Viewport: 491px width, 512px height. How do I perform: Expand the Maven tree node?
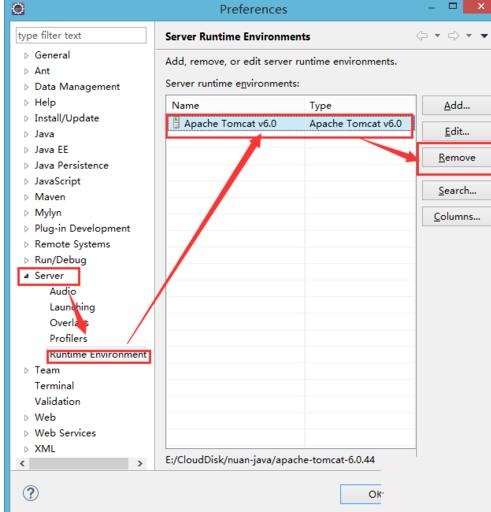26,197
